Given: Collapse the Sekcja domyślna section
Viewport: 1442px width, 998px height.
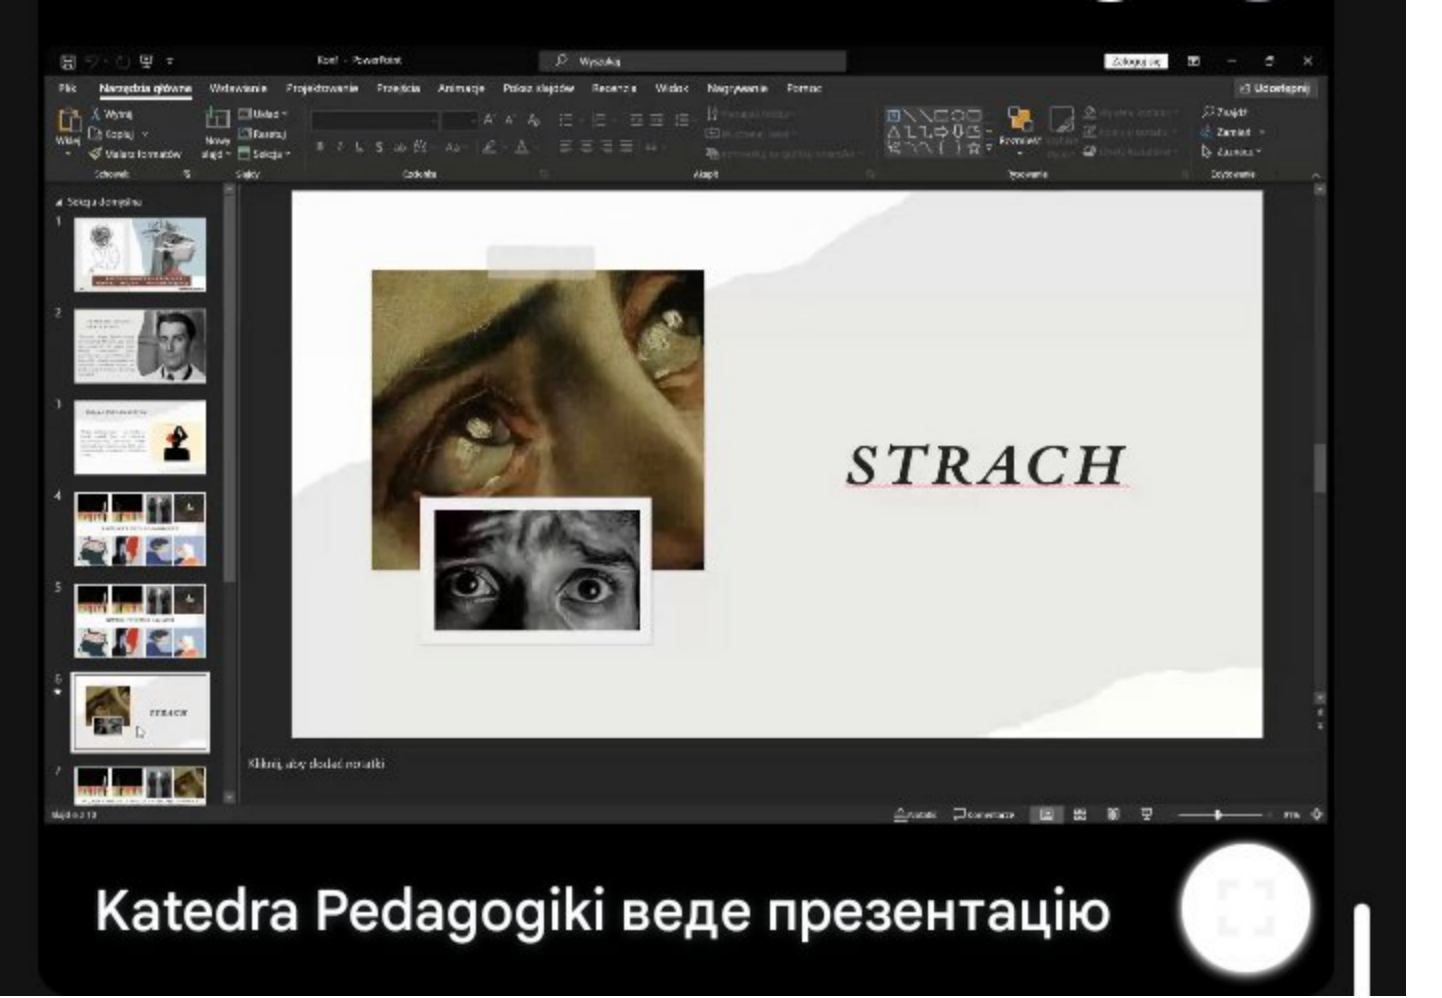Looking at the screenshot, I should [58, 202].
